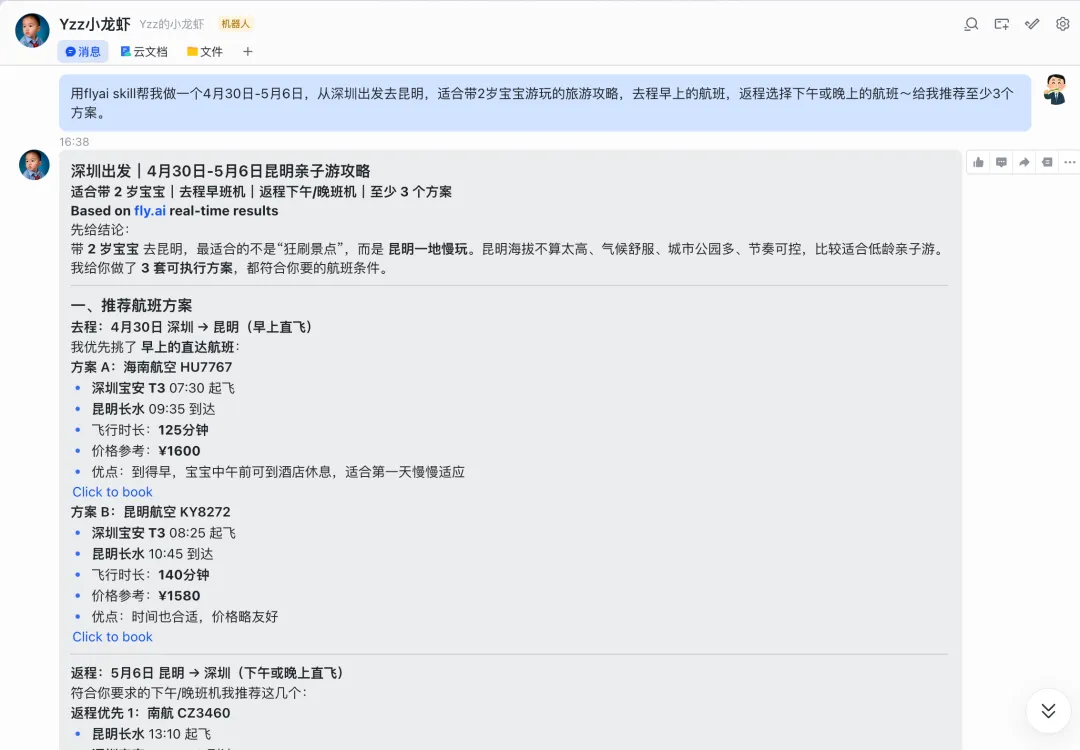
Task: Open chat settings gear icon
Action: pyautogui.click(x=1062, y=25)
